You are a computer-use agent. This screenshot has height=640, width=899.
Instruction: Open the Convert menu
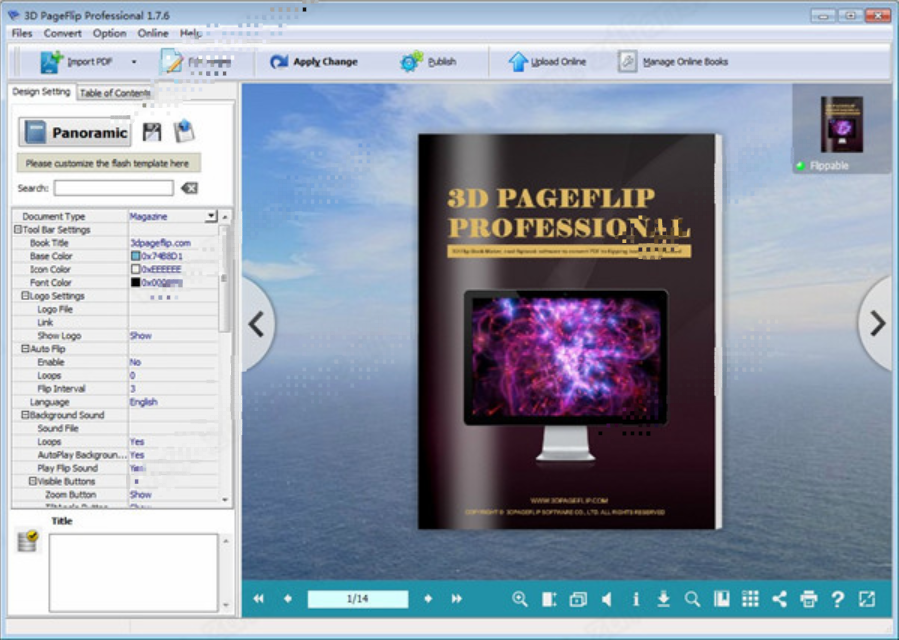(63, 33)
